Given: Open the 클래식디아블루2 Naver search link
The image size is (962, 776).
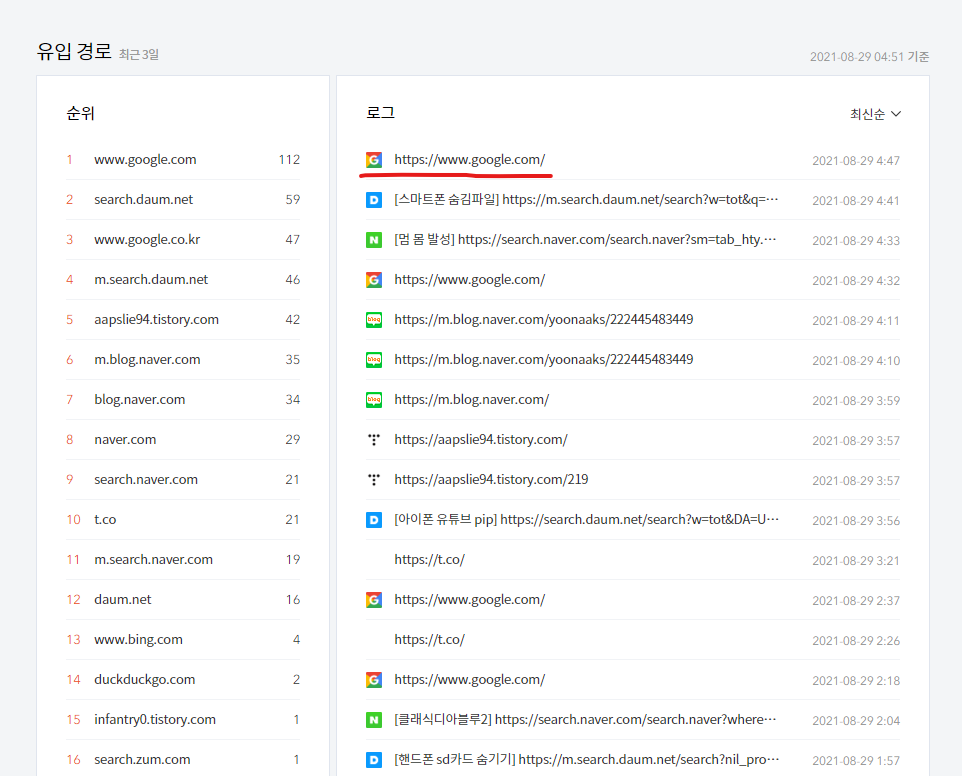Looking at the screenshot, I should (585, 720).
